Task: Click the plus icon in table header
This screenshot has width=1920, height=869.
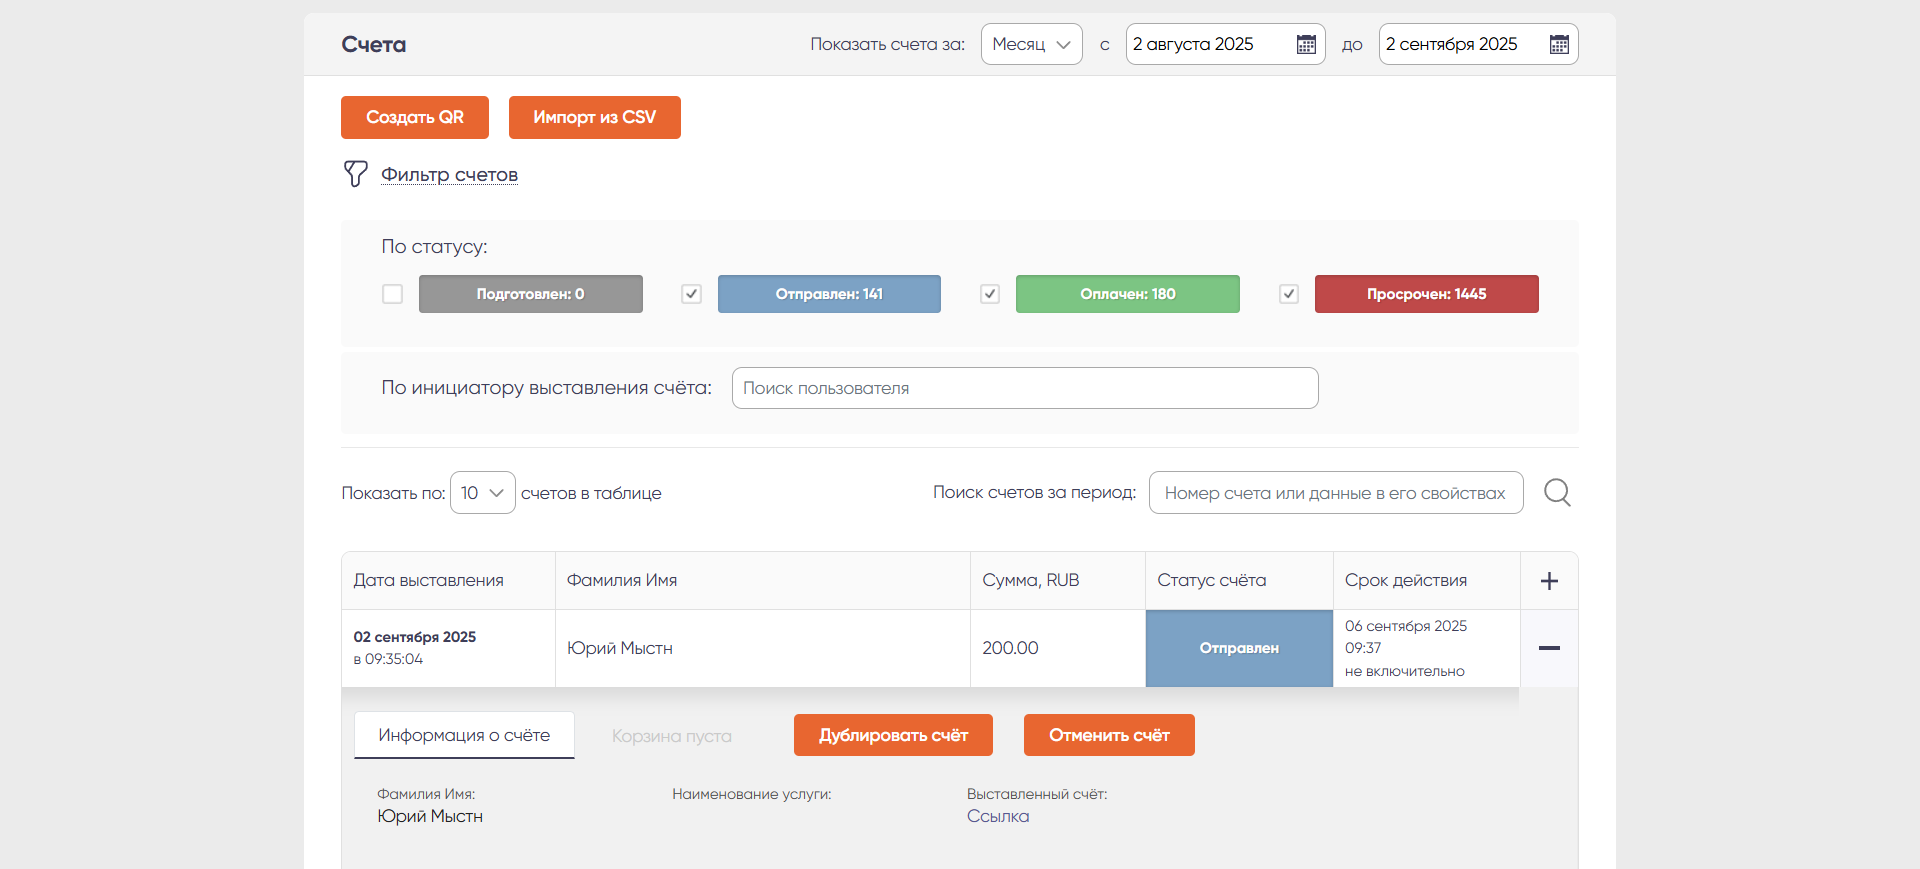Action: click(1549, 581)
